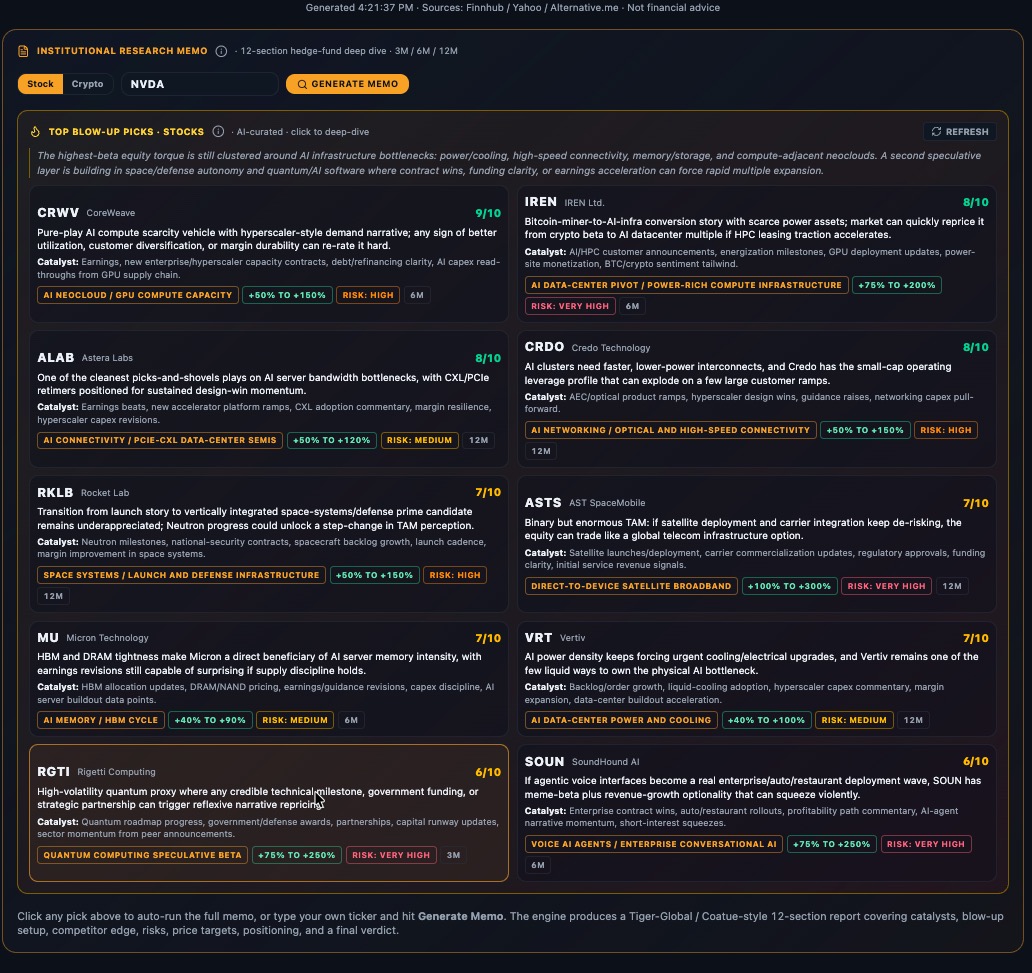Click the 6M horizon badge on SOUN
The height and width of the screenshot is (973, 1032).
[x=538, y=865]
